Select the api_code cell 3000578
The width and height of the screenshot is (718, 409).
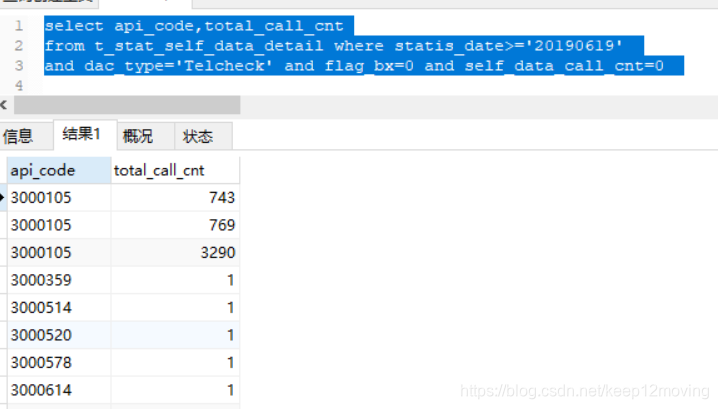(x=59, y=363)
